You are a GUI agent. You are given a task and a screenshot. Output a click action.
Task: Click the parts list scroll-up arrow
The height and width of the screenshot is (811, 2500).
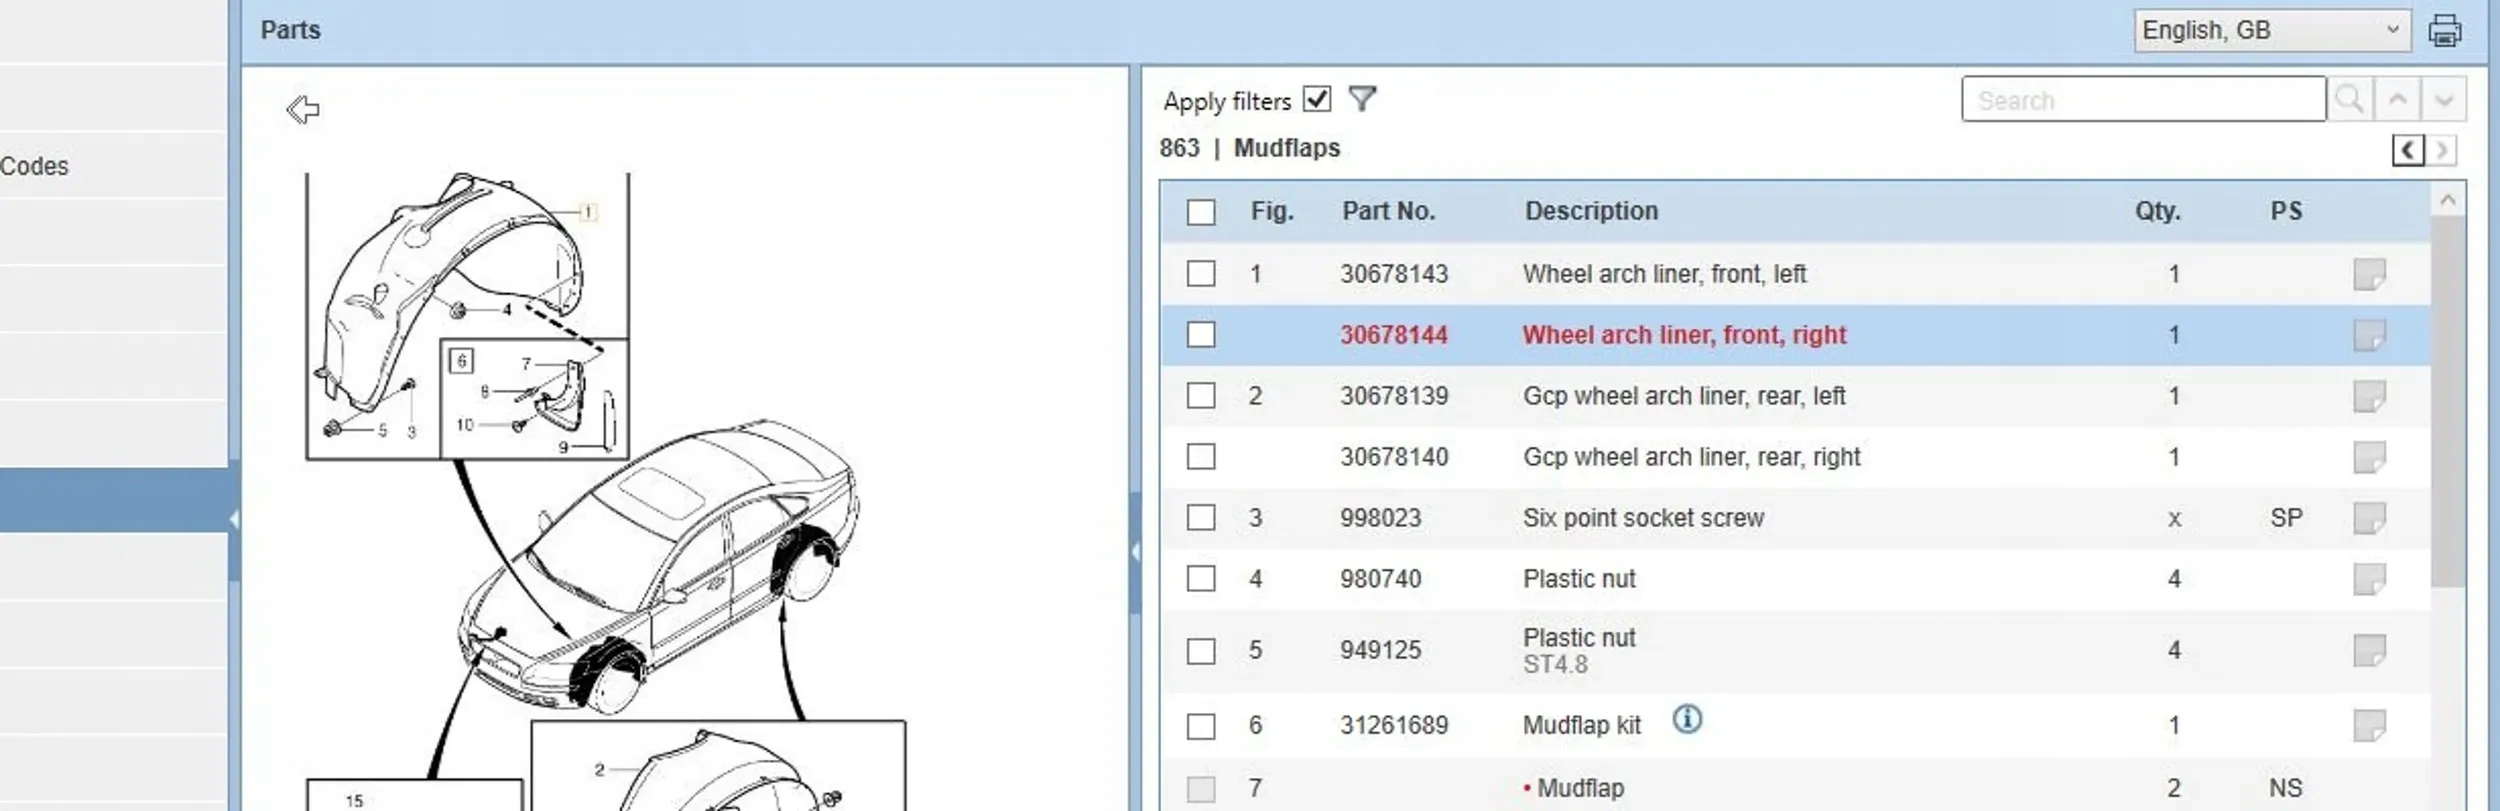point(2447,200)
